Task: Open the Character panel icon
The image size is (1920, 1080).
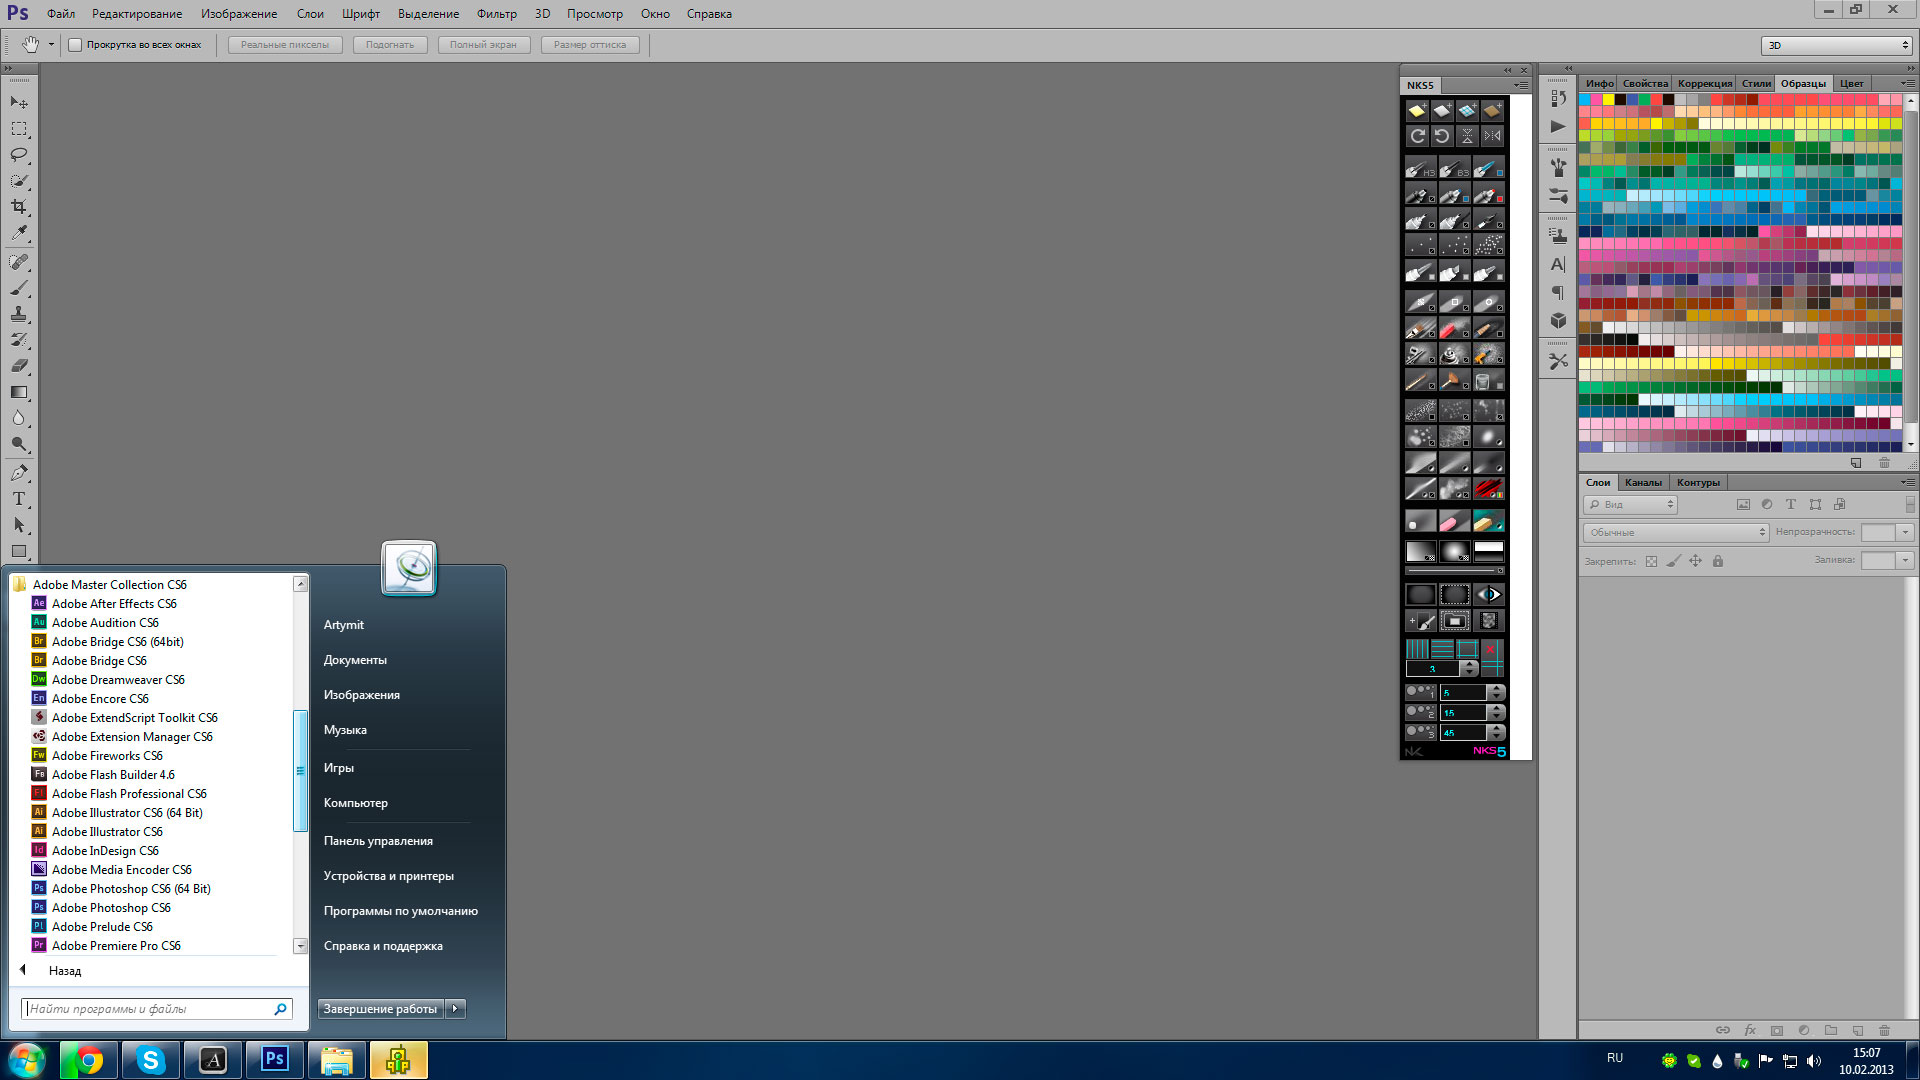Action: point(1558,265)
